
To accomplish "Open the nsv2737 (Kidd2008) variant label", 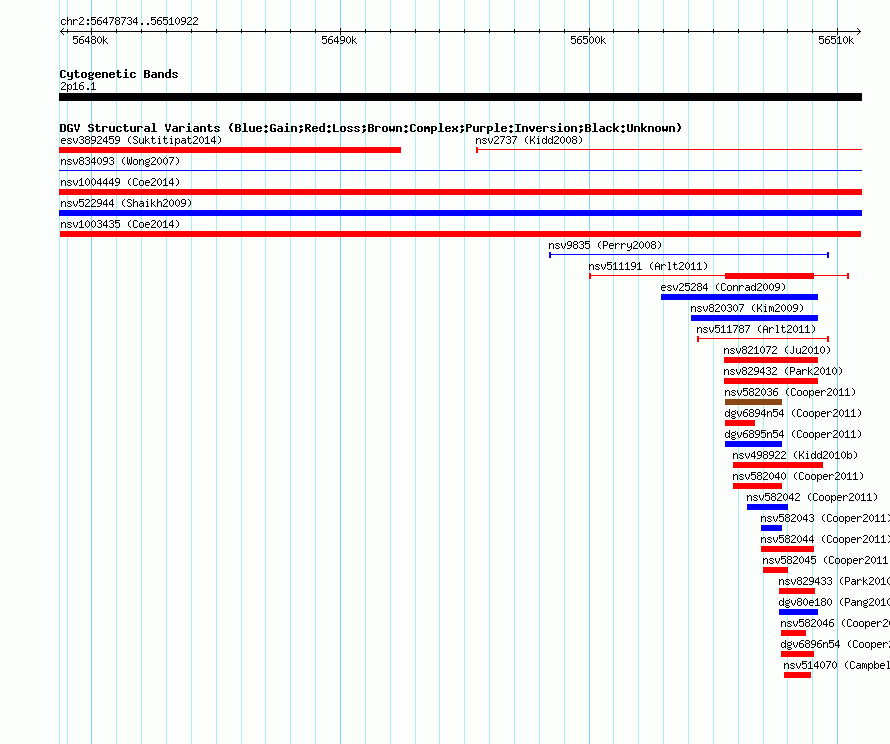I will click(x=529, y=140).
